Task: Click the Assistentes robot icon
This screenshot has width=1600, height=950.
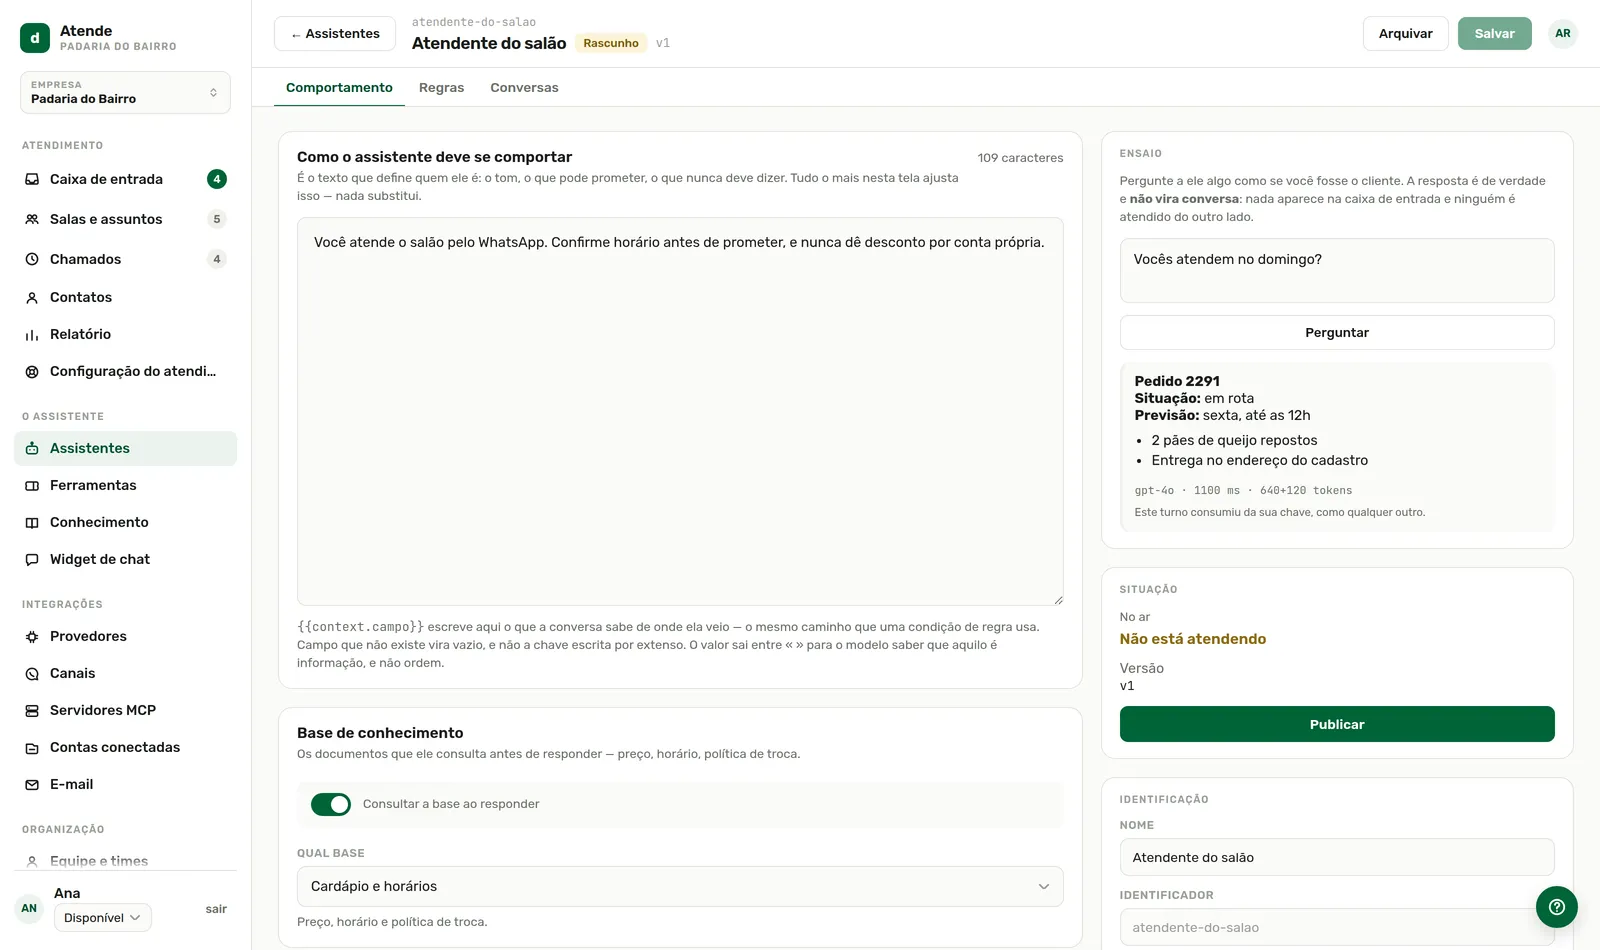Action: pos(32,448)
